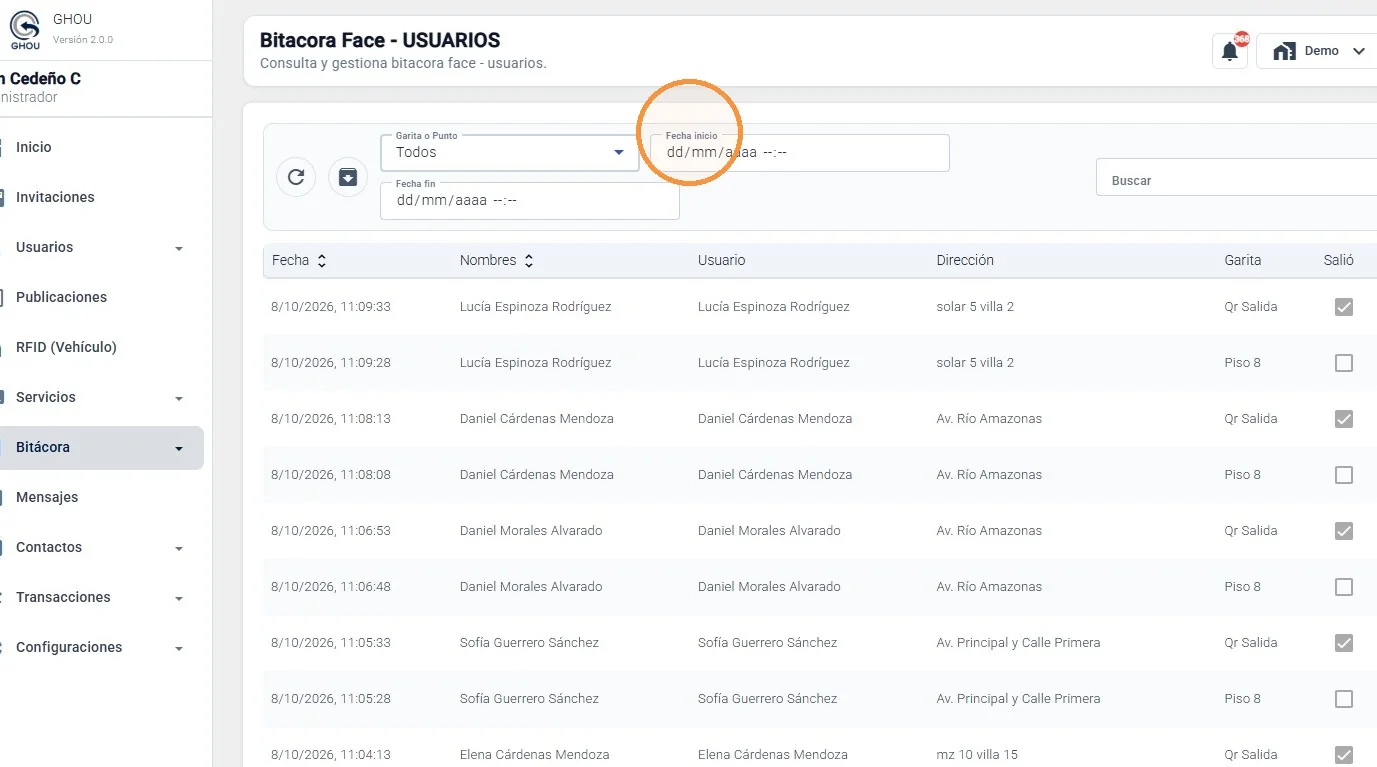Open the Garita o Punto dropdown
Image resolution: width=1377 pixels, height=767 pixels.
tap(510, 153)
